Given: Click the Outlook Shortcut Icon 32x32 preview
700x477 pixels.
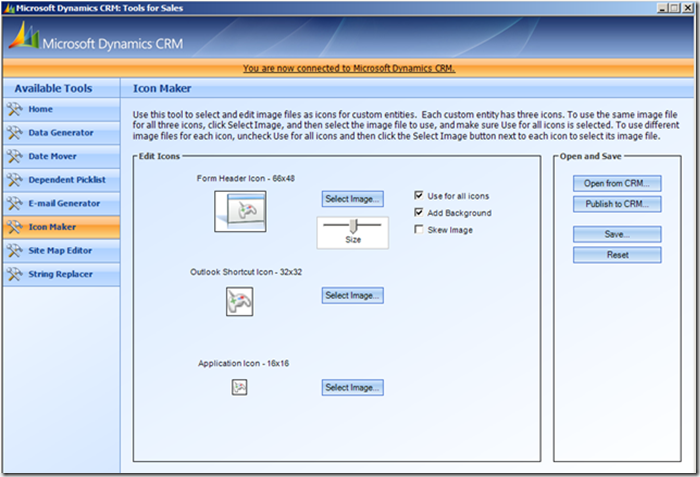Looking at the screenshot, I should (240, 301).
